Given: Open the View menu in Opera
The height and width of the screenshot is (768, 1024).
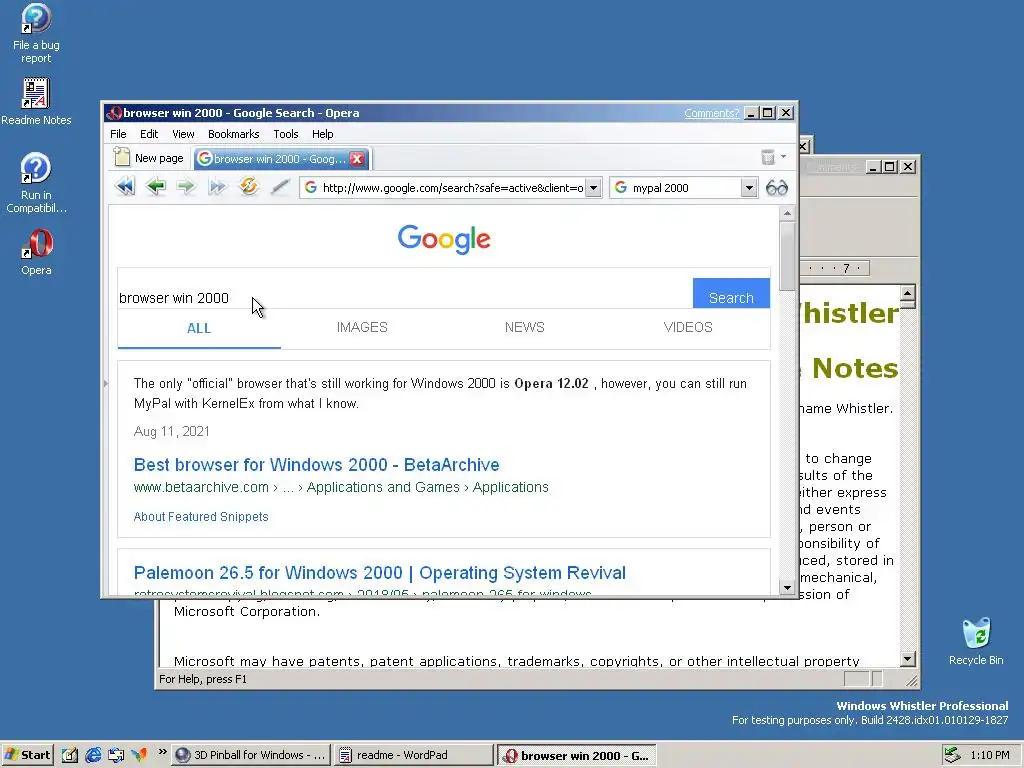Looking at the screenshot, I should (x=183, y=134).
